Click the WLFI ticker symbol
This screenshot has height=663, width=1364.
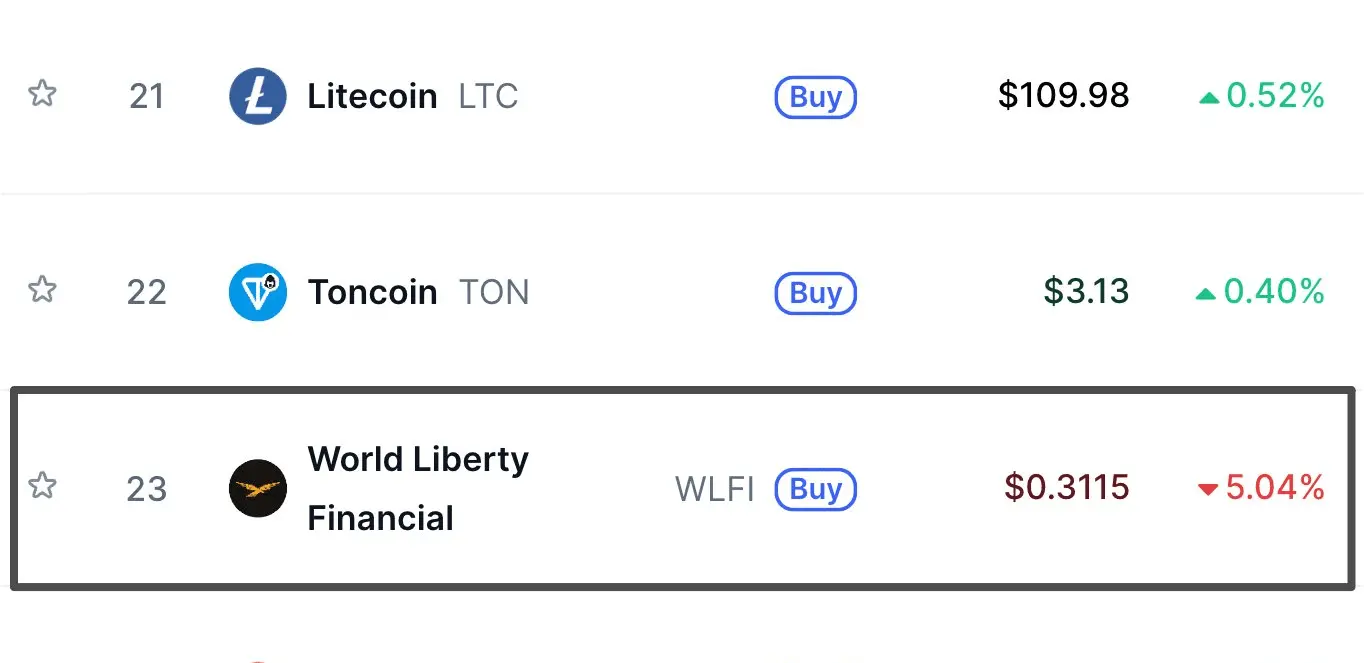pos(715,489)
